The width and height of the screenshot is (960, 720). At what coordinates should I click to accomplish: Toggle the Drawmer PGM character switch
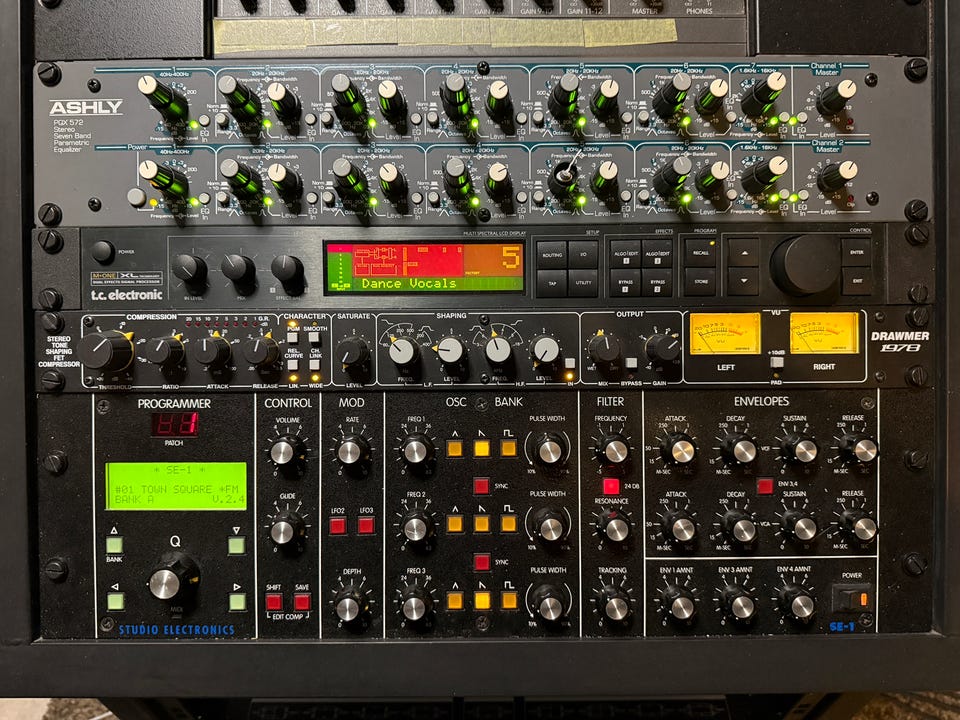point(293,337)
